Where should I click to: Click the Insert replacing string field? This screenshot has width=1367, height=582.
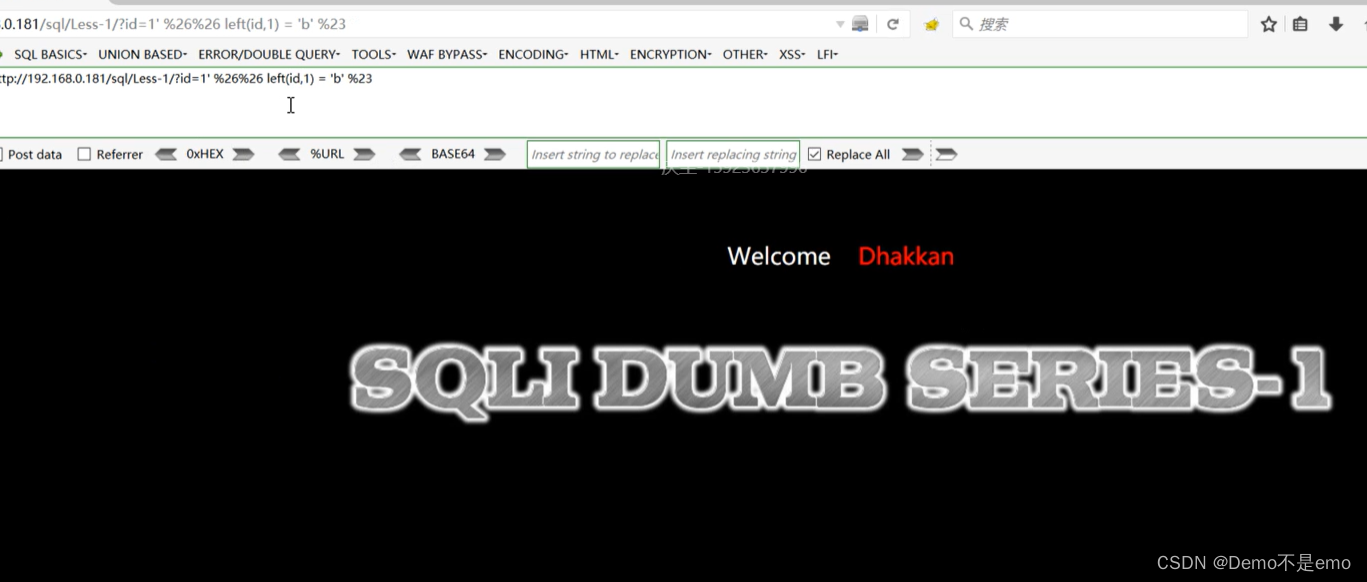[733, 154]
